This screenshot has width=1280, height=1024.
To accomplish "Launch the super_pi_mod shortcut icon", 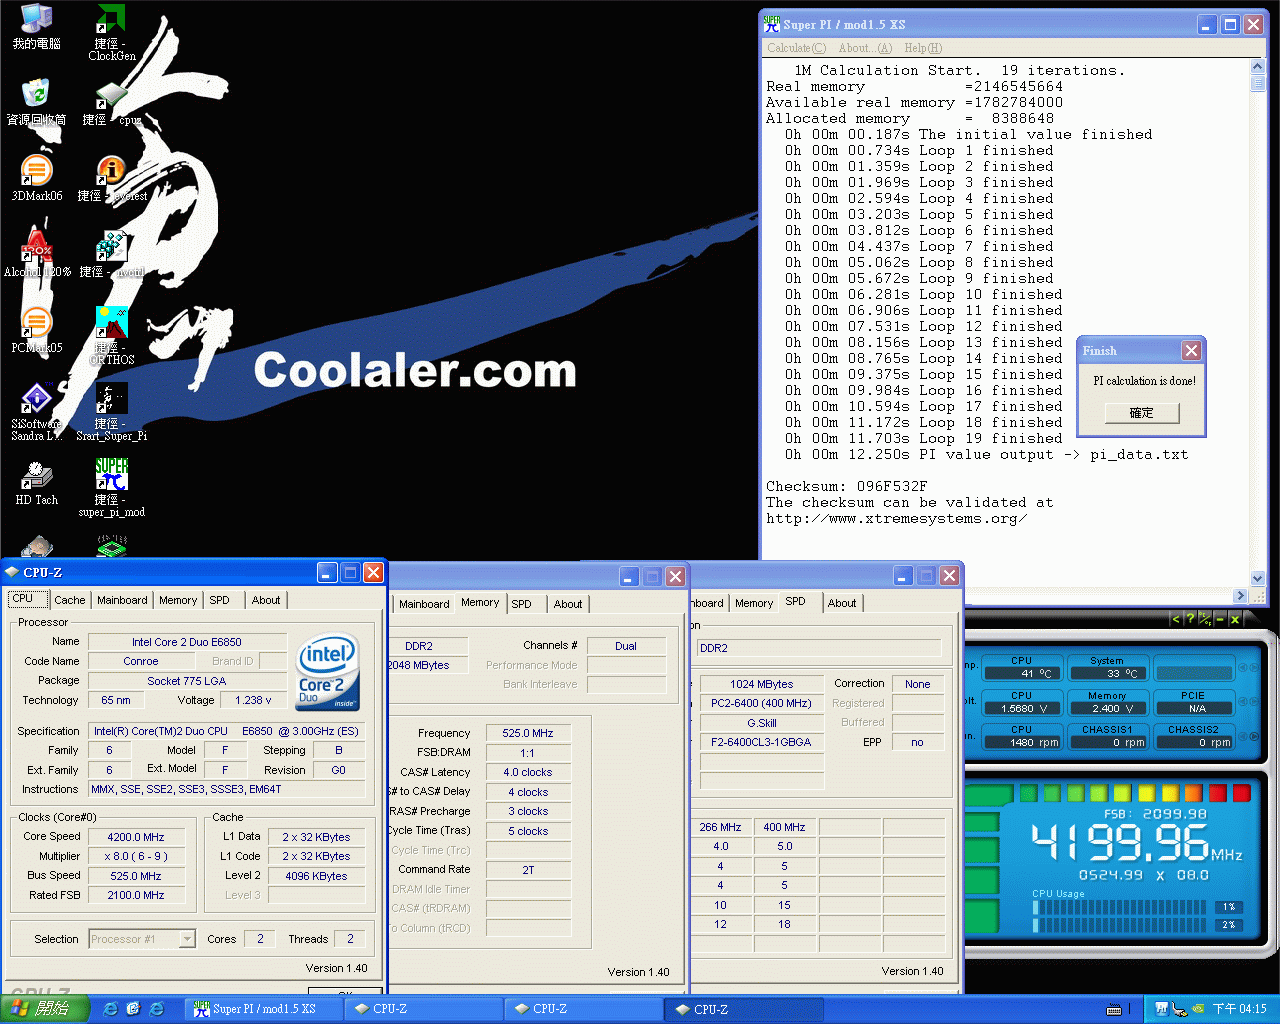I will coord(111,488).
